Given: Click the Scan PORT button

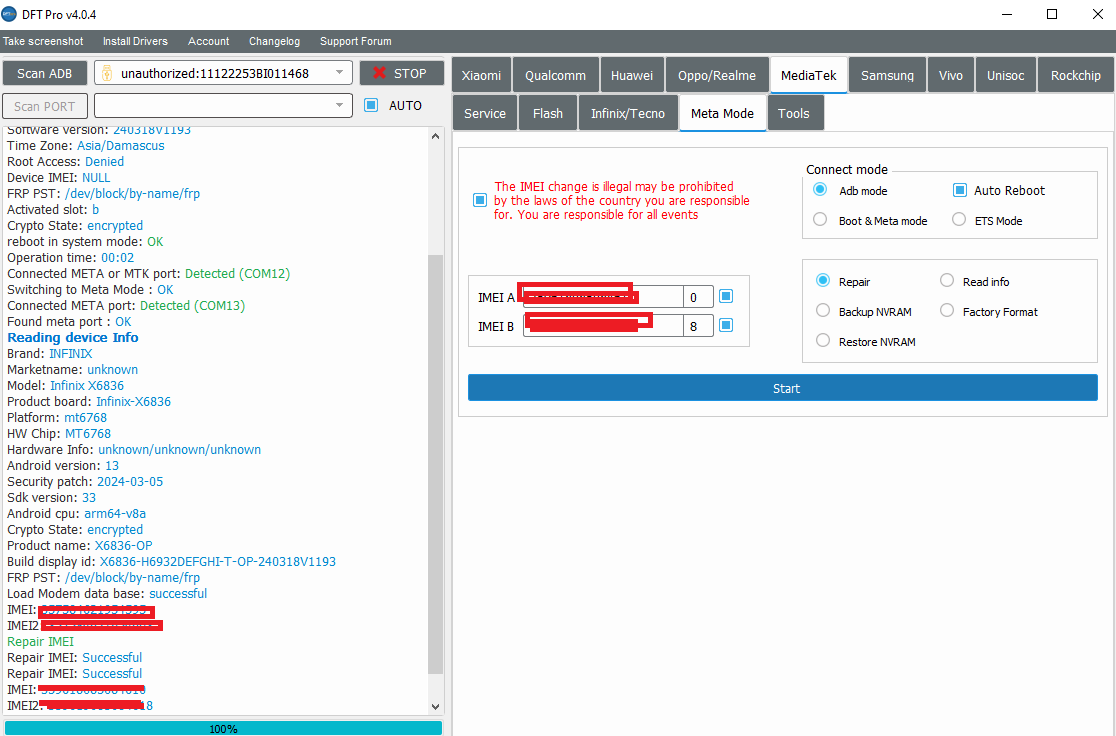Looking at the screenshot, I should coord(45,106).
